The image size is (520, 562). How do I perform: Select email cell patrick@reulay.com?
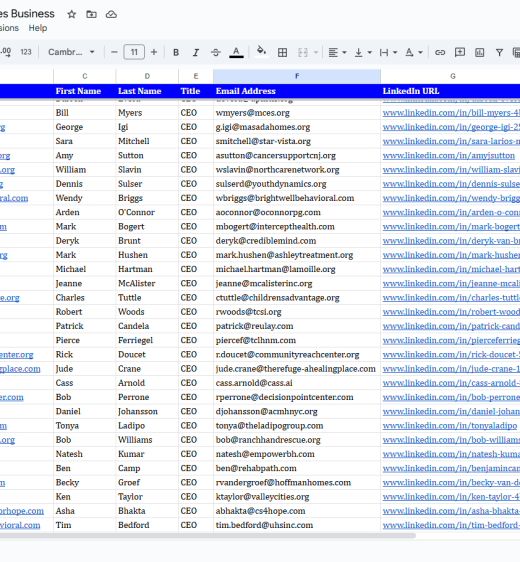coord(297,326)
